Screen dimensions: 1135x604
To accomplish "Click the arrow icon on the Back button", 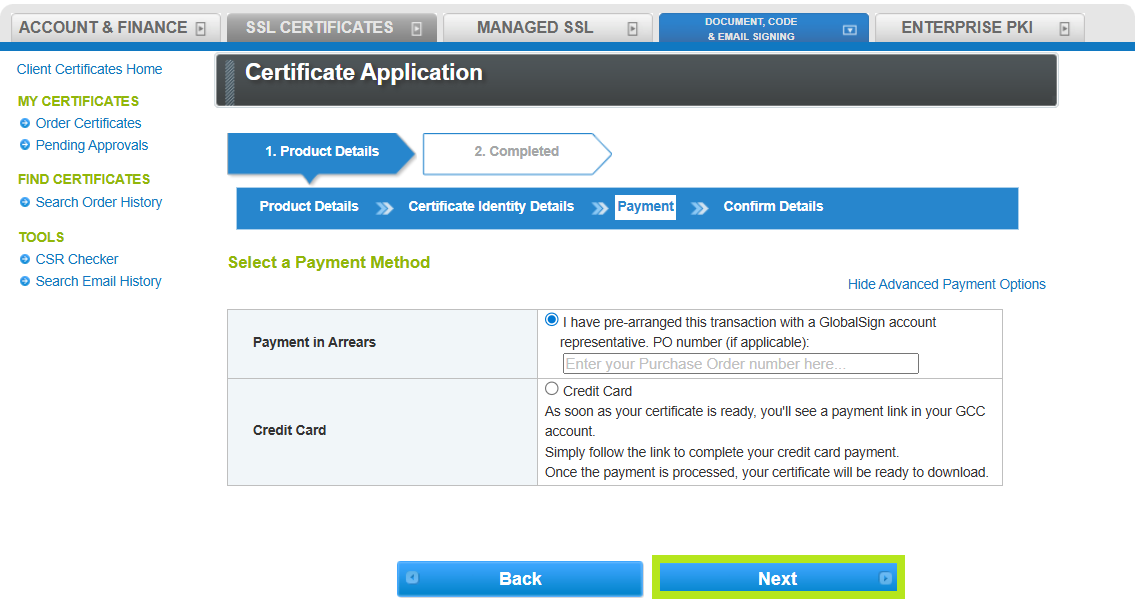I will pos(413,578).
